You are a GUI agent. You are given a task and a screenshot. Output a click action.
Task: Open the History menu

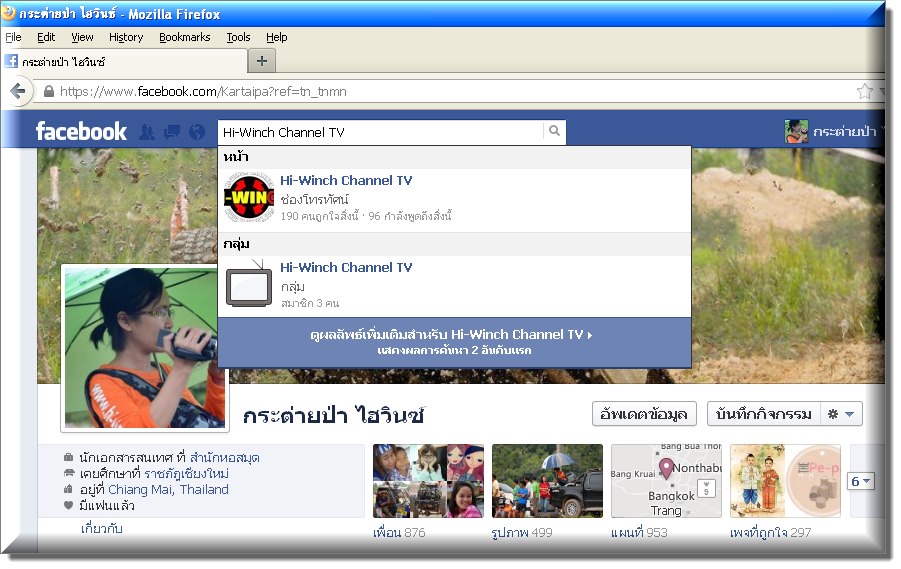(126, 37)
